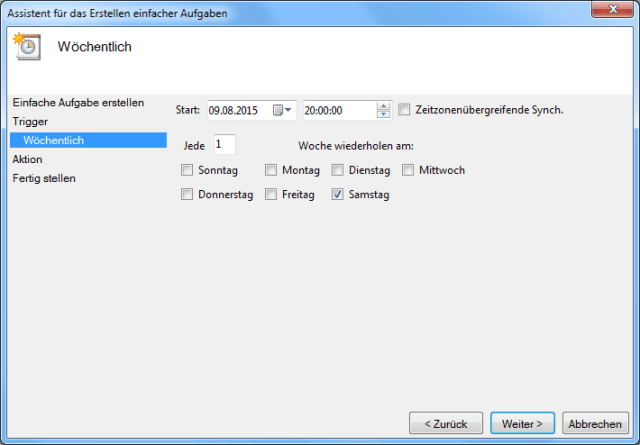Uncheck the Samstag checkbox
This screenshot has width=640, height=445.
(x=338, y=194)
